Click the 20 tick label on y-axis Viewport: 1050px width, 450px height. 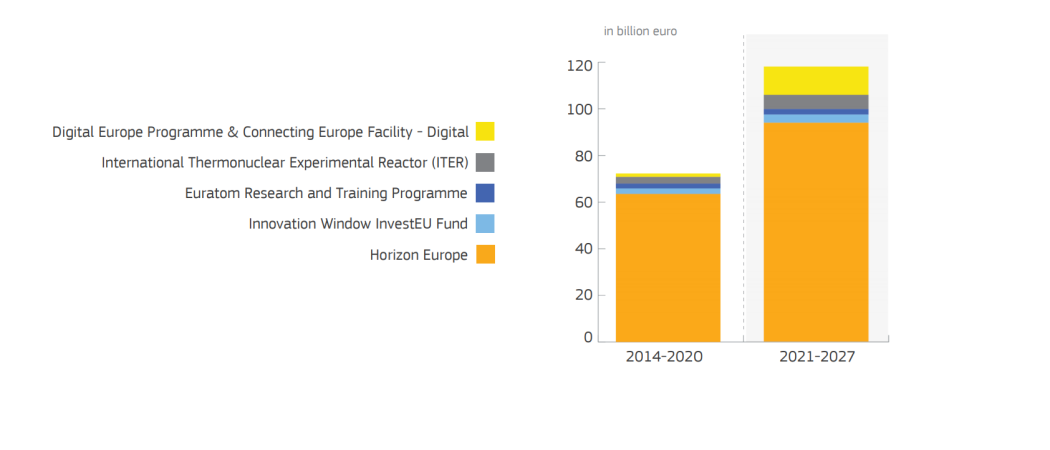coord(583,295)
